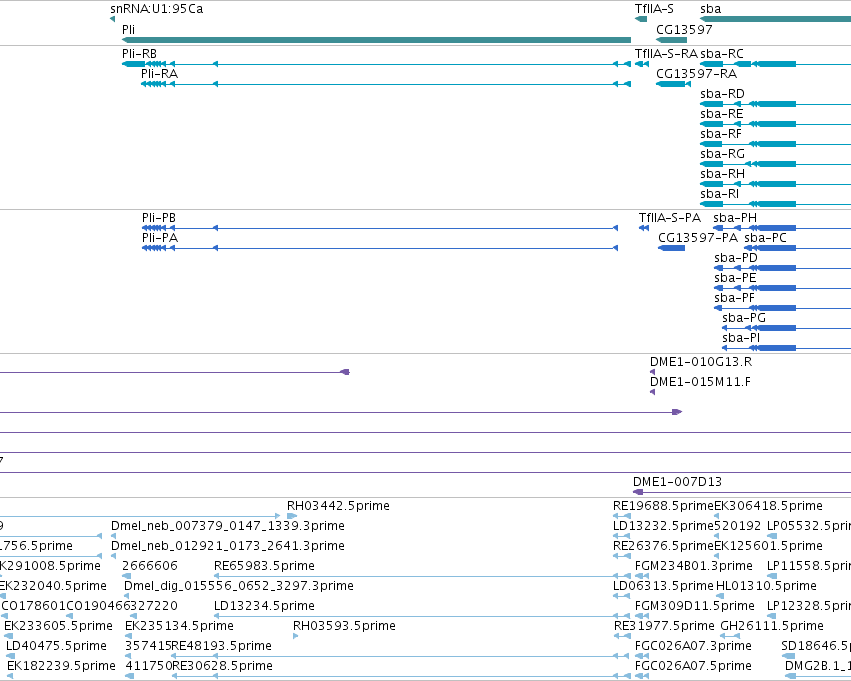Click the CG13597 gene label
Screen dimensions: 851x681
[684, 30]
